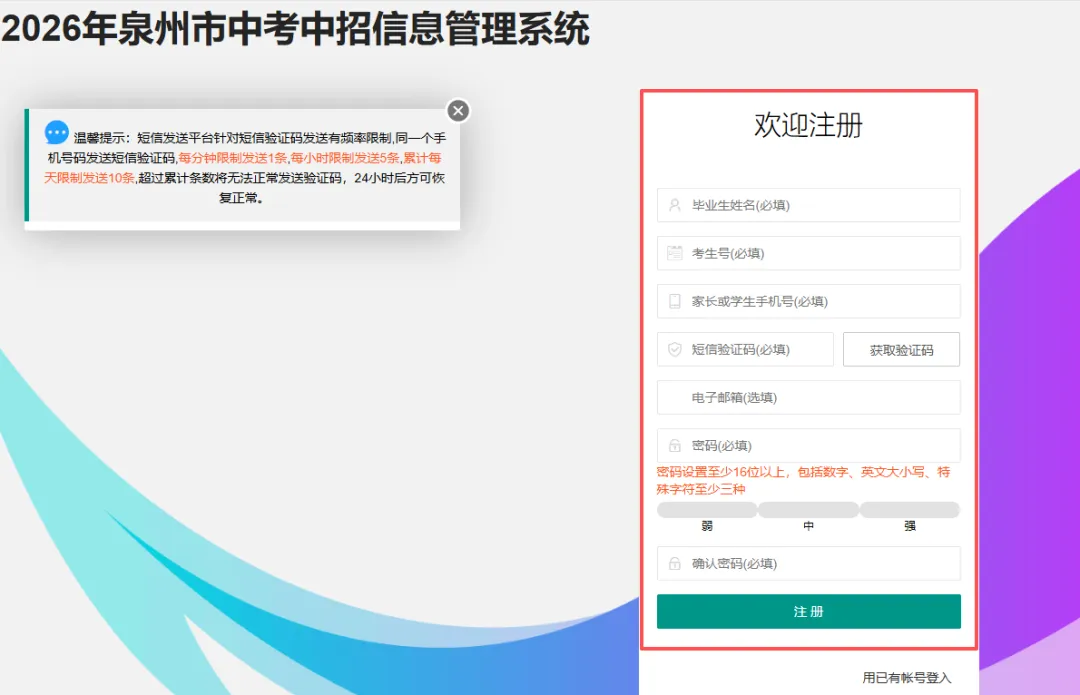Click the orange 每分钟限制发送1条 text
The width and height of the screenshot is (1080, 695).
tap(233, 158)
